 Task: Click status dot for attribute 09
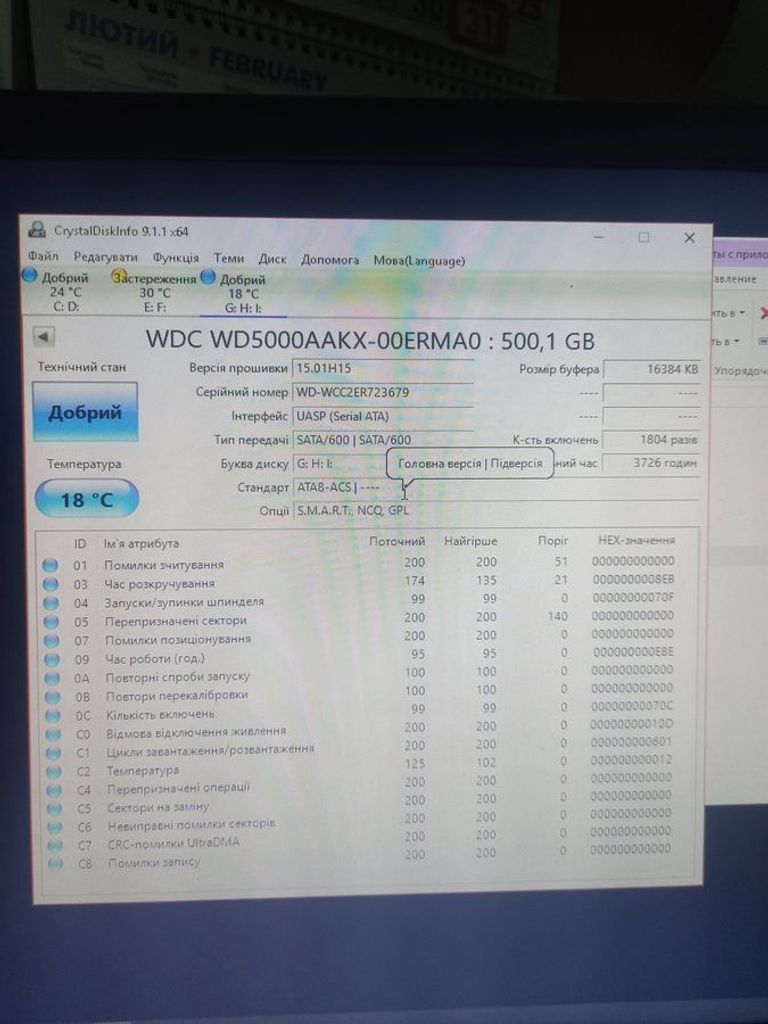coord(52,660)
